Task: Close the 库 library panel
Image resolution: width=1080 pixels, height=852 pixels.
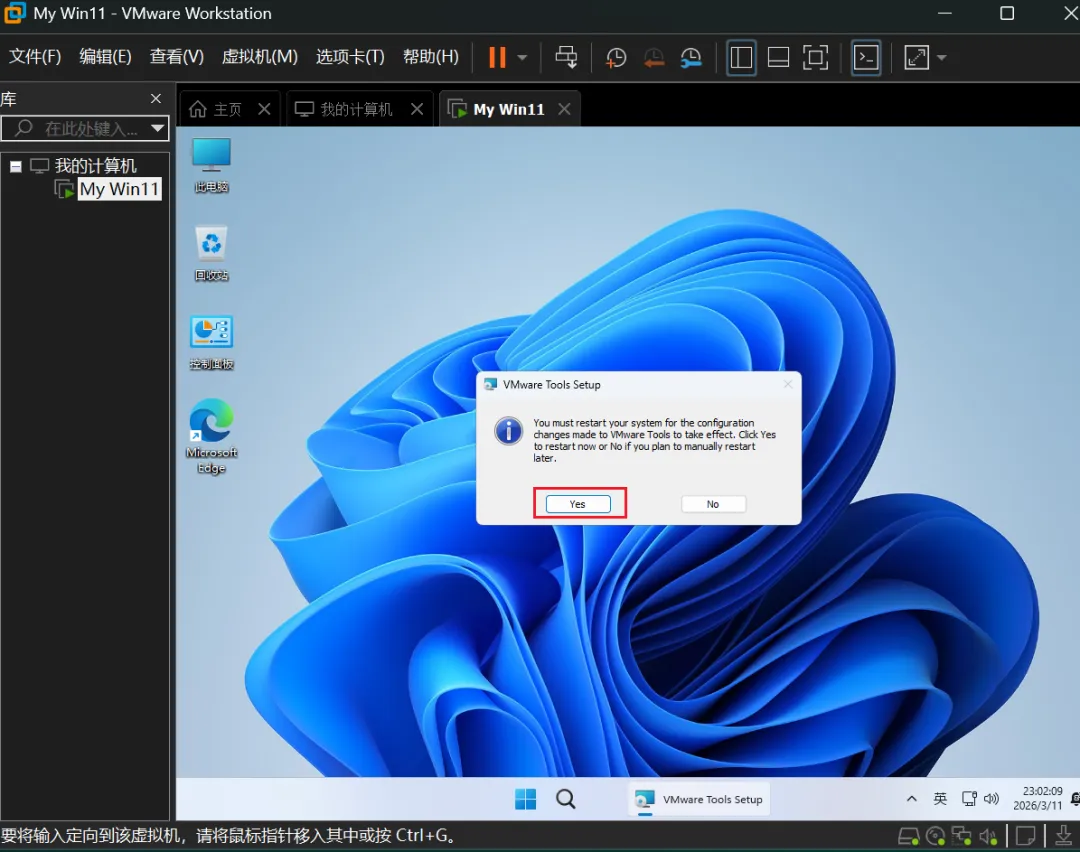Action: (x=156, y=98)
